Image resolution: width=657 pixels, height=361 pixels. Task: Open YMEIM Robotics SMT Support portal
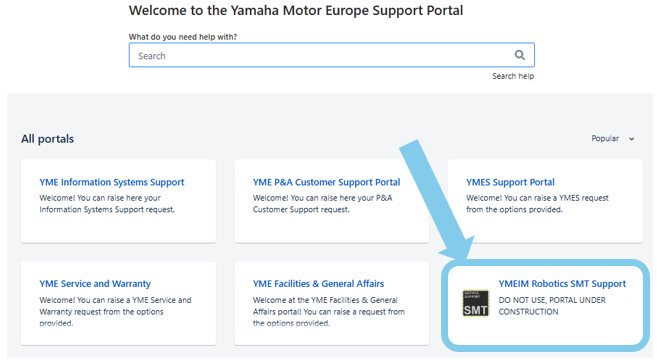pyautogui.click(x=562, y=284)
